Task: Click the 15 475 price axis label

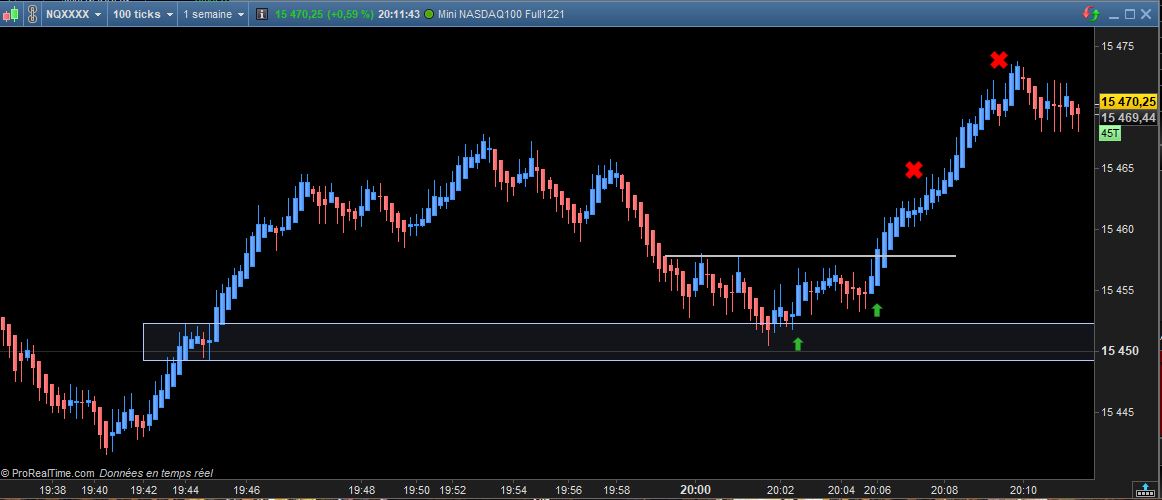Action: click(x=1117, y=46)
